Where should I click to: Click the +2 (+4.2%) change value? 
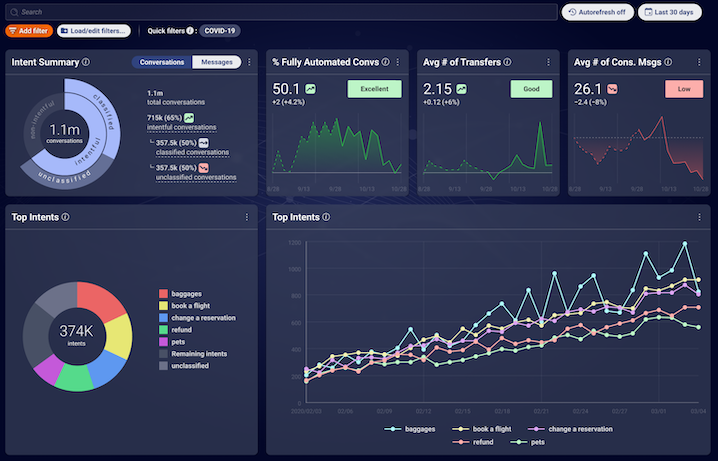[x=288, y=102]
